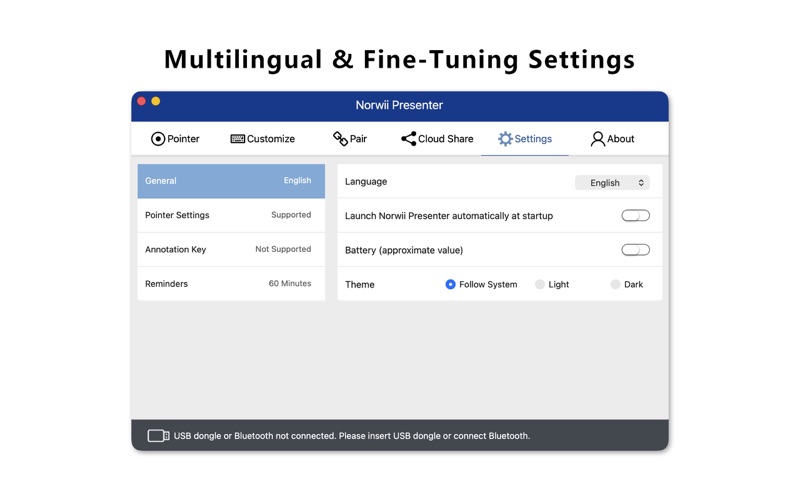Enable launch automatically at startup toggle

pos(635,216)
